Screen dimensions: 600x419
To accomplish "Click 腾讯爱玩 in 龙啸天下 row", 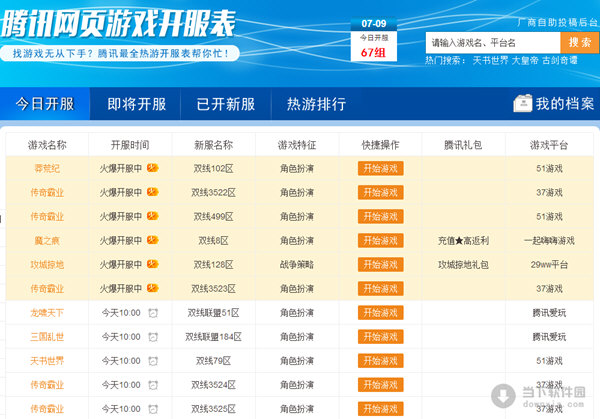I will click(x=549, y=313).
